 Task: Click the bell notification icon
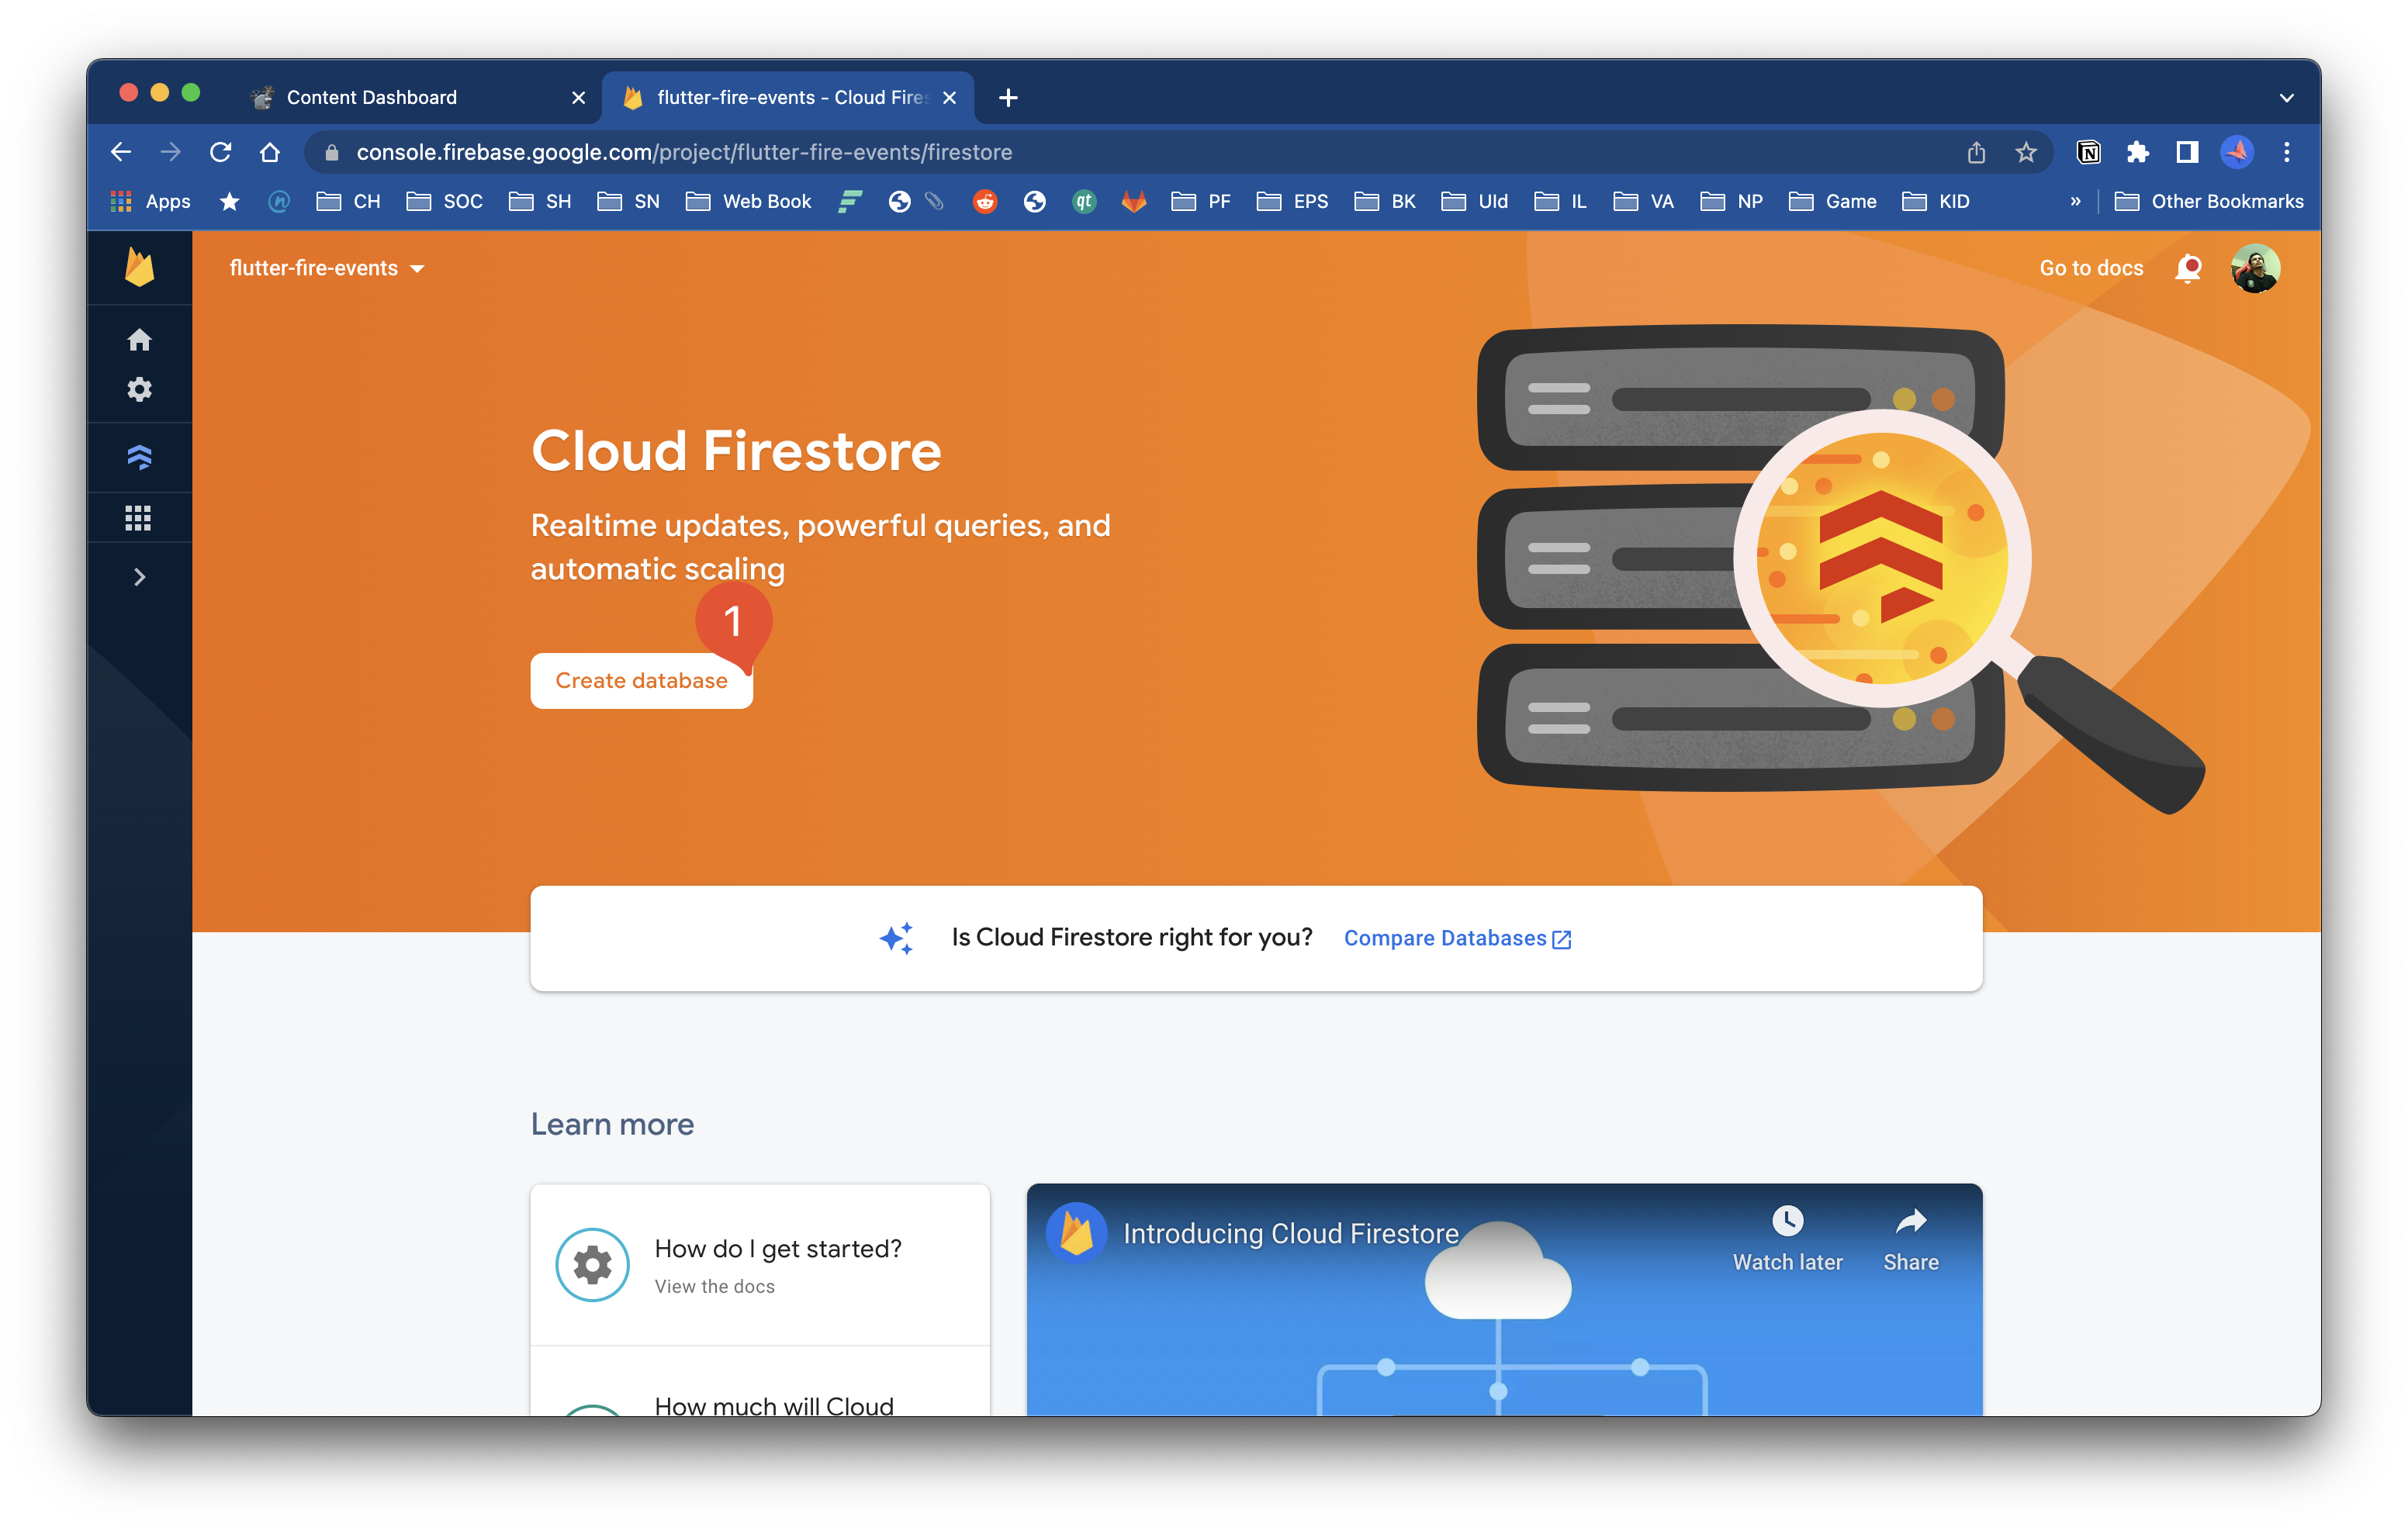(2188, 268)
